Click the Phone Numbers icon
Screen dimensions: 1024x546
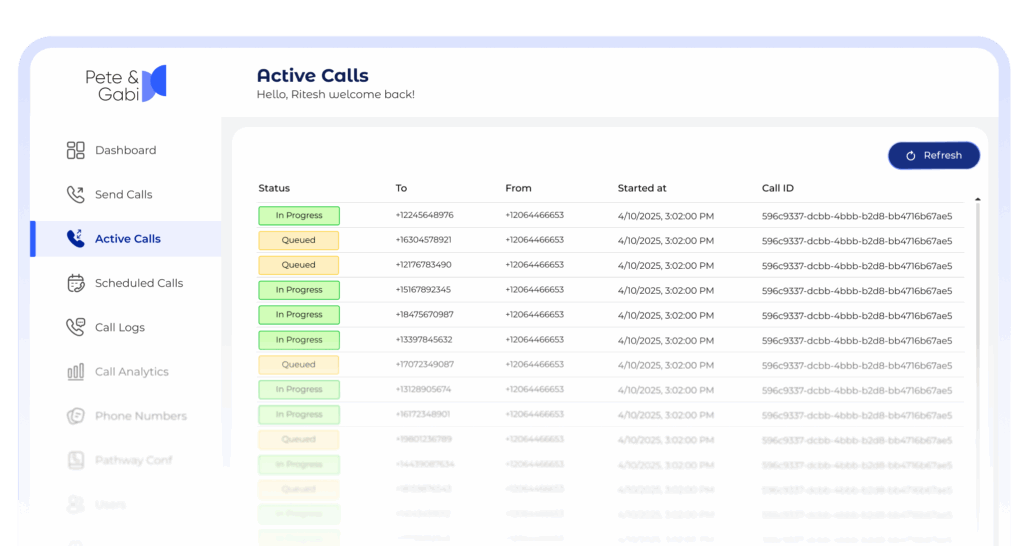pyautogui.click(x=76, y=416)
